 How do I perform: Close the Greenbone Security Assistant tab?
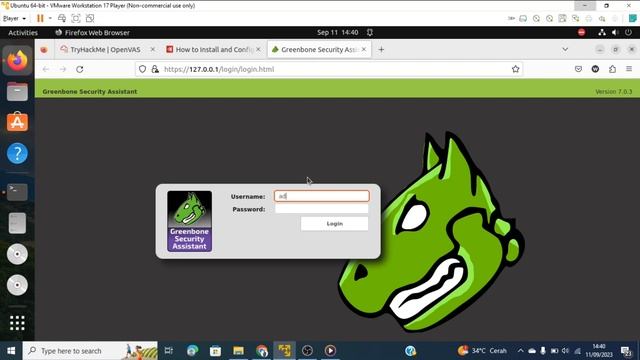(364, 49)
